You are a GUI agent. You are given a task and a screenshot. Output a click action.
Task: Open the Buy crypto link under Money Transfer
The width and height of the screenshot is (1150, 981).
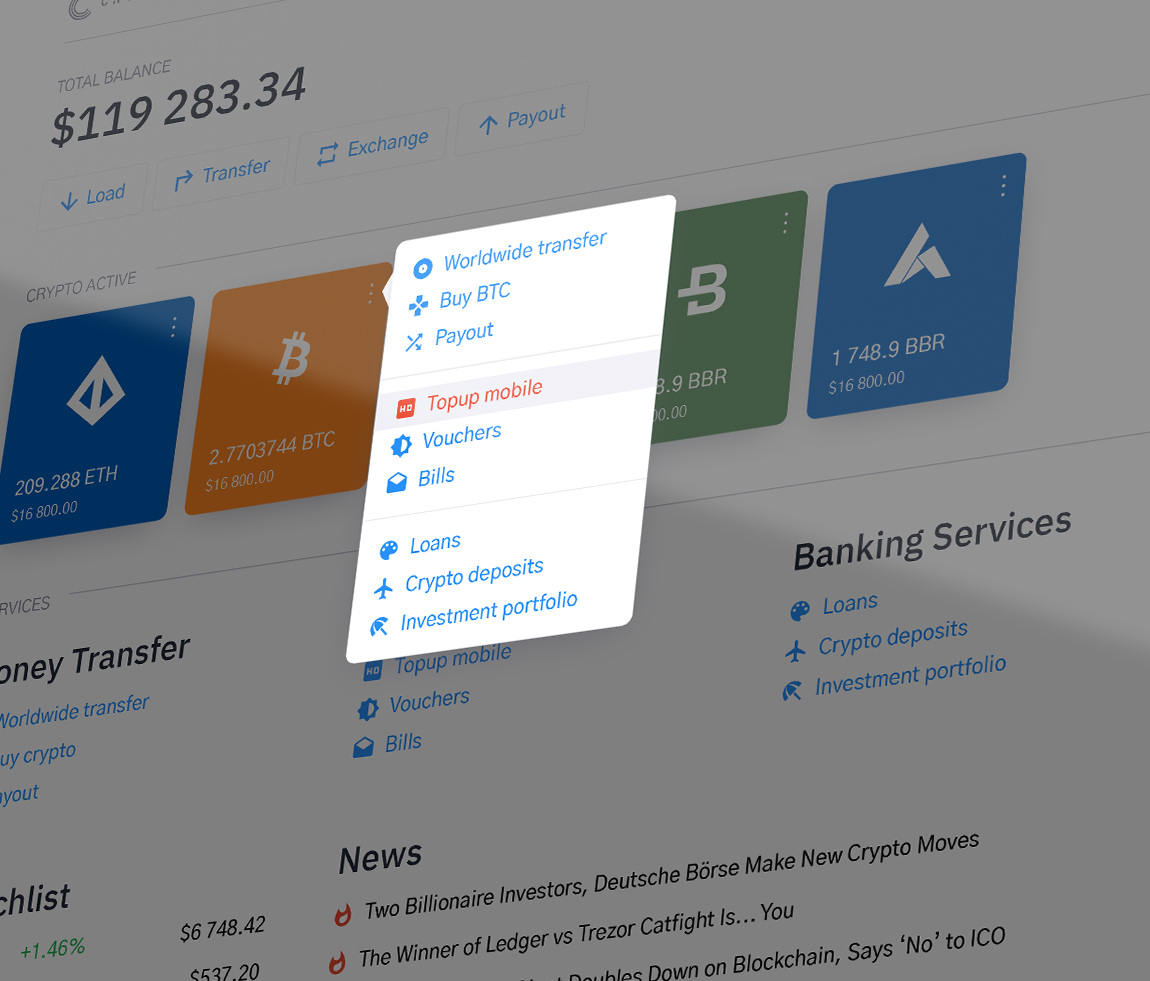click(37, 755)
